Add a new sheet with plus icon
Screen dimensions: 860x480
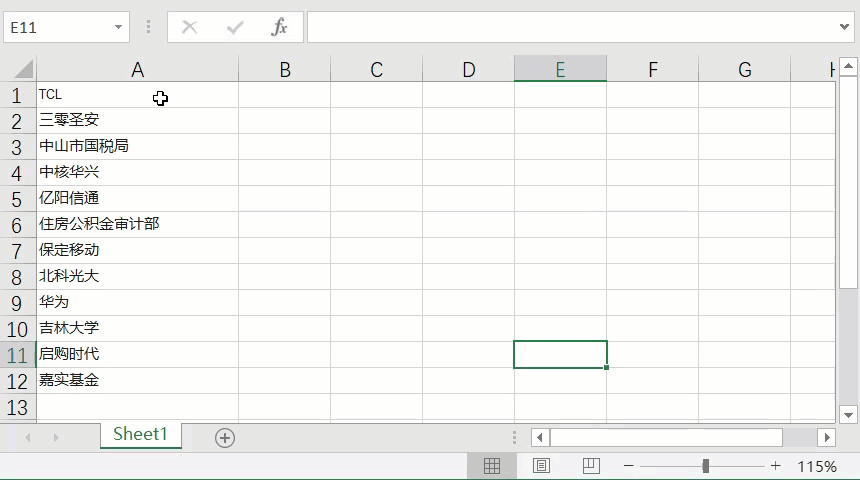click(x=225, y=438)
